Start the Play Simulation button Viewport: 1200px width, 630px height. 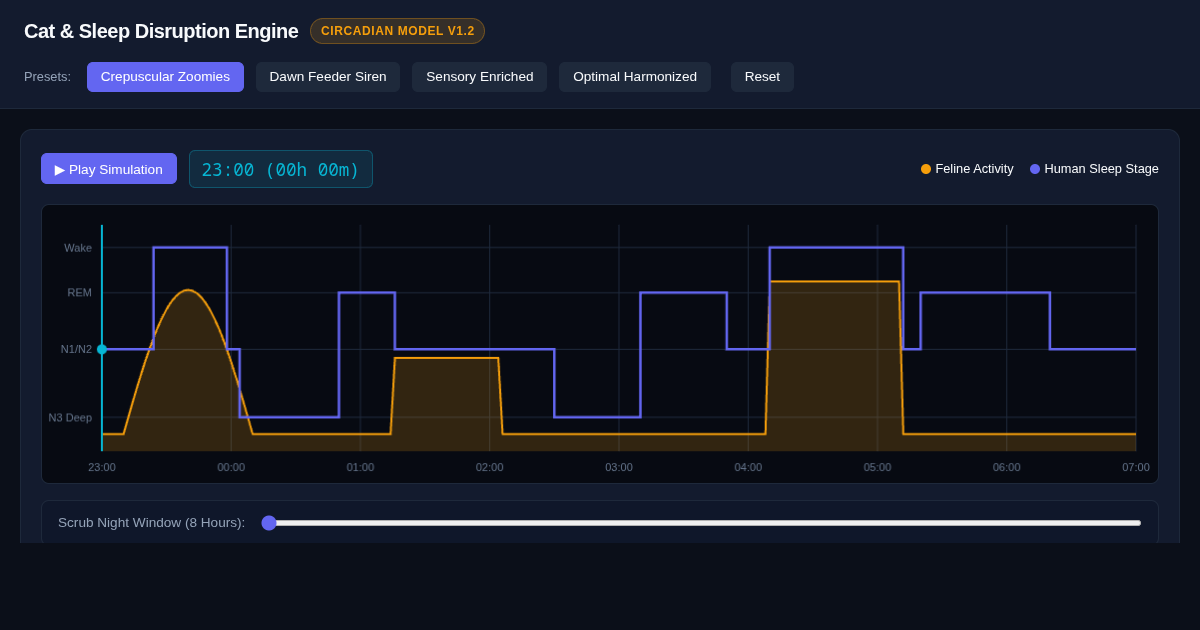[109, 169]
